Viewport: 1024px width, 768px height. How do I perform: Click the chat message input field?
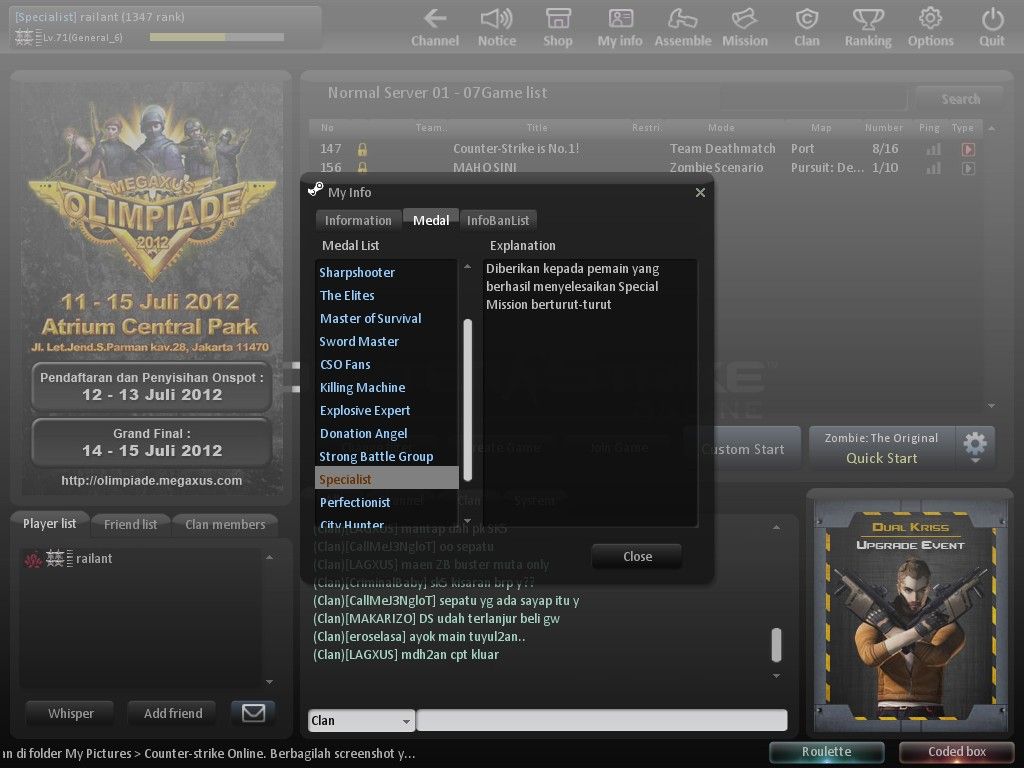(x=601, y=720)
